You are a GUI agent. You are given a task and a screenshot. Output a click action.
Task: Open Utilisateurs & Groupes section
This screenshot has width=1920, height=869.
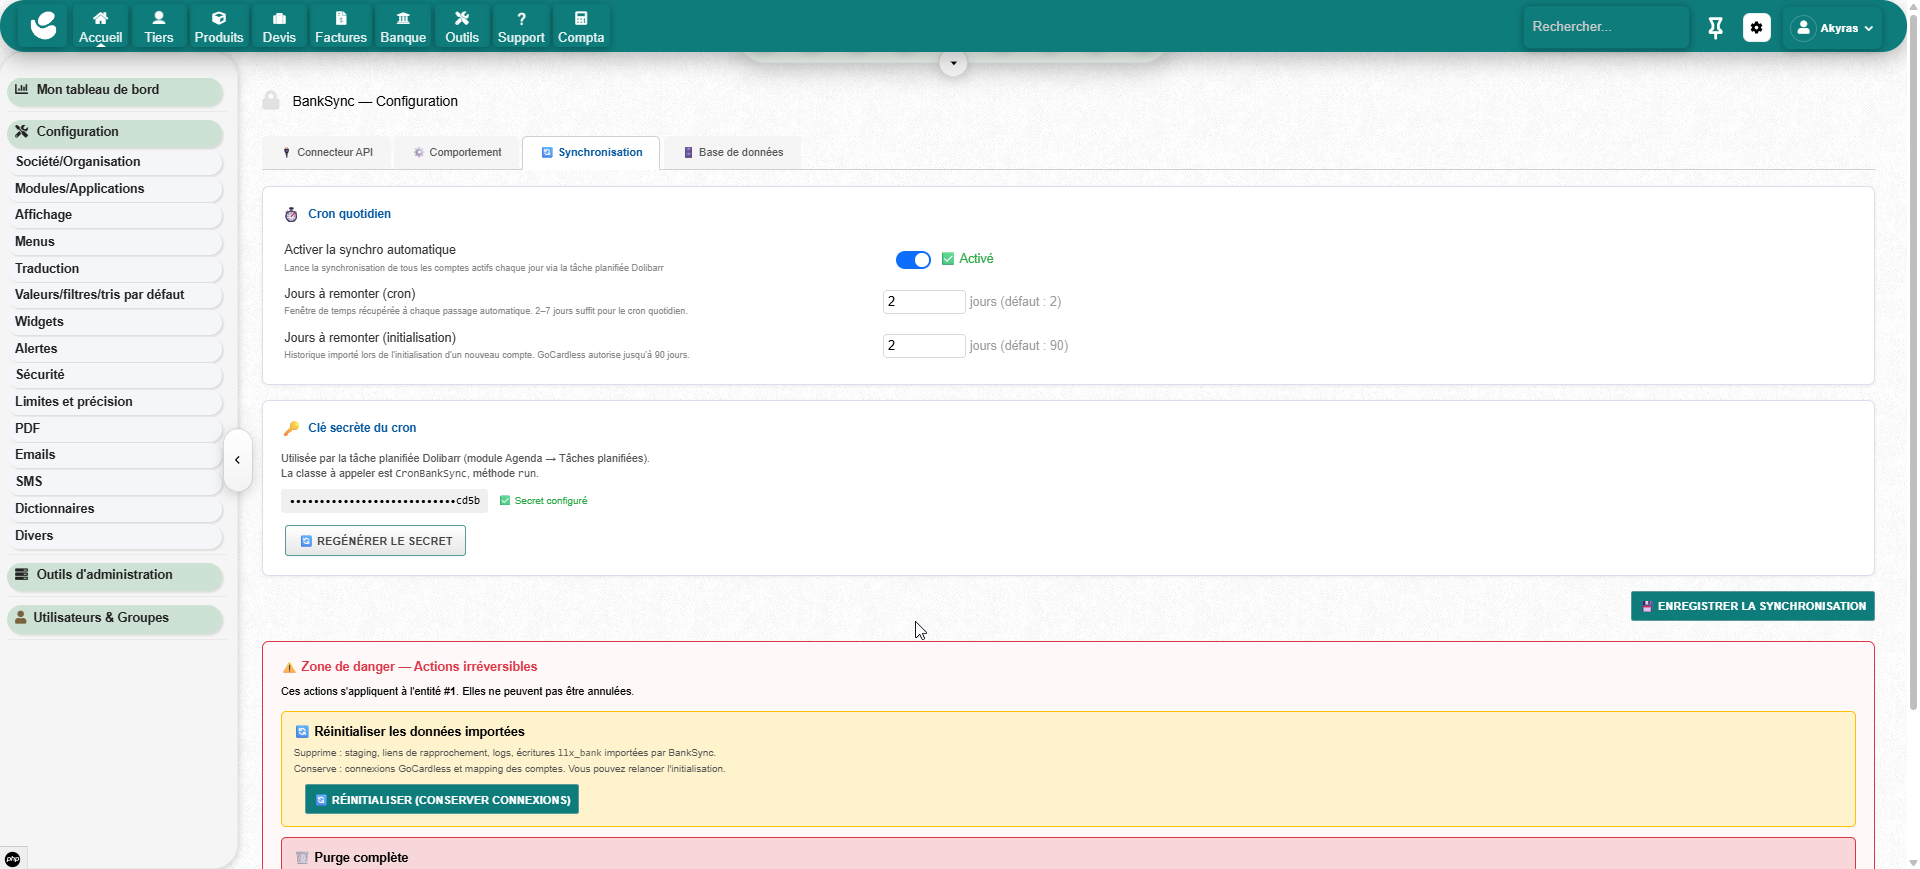(115, 618)
